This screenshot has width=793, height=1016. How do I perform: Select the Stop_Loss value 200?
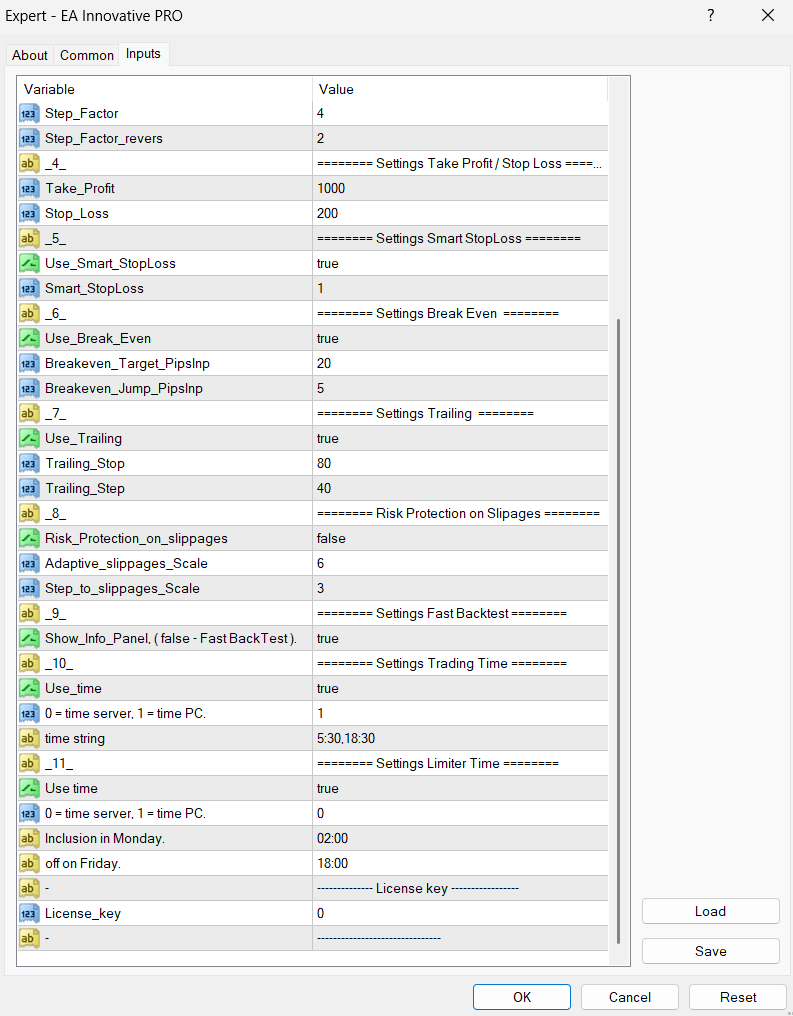pyautogui.click(x=328, y=214)
